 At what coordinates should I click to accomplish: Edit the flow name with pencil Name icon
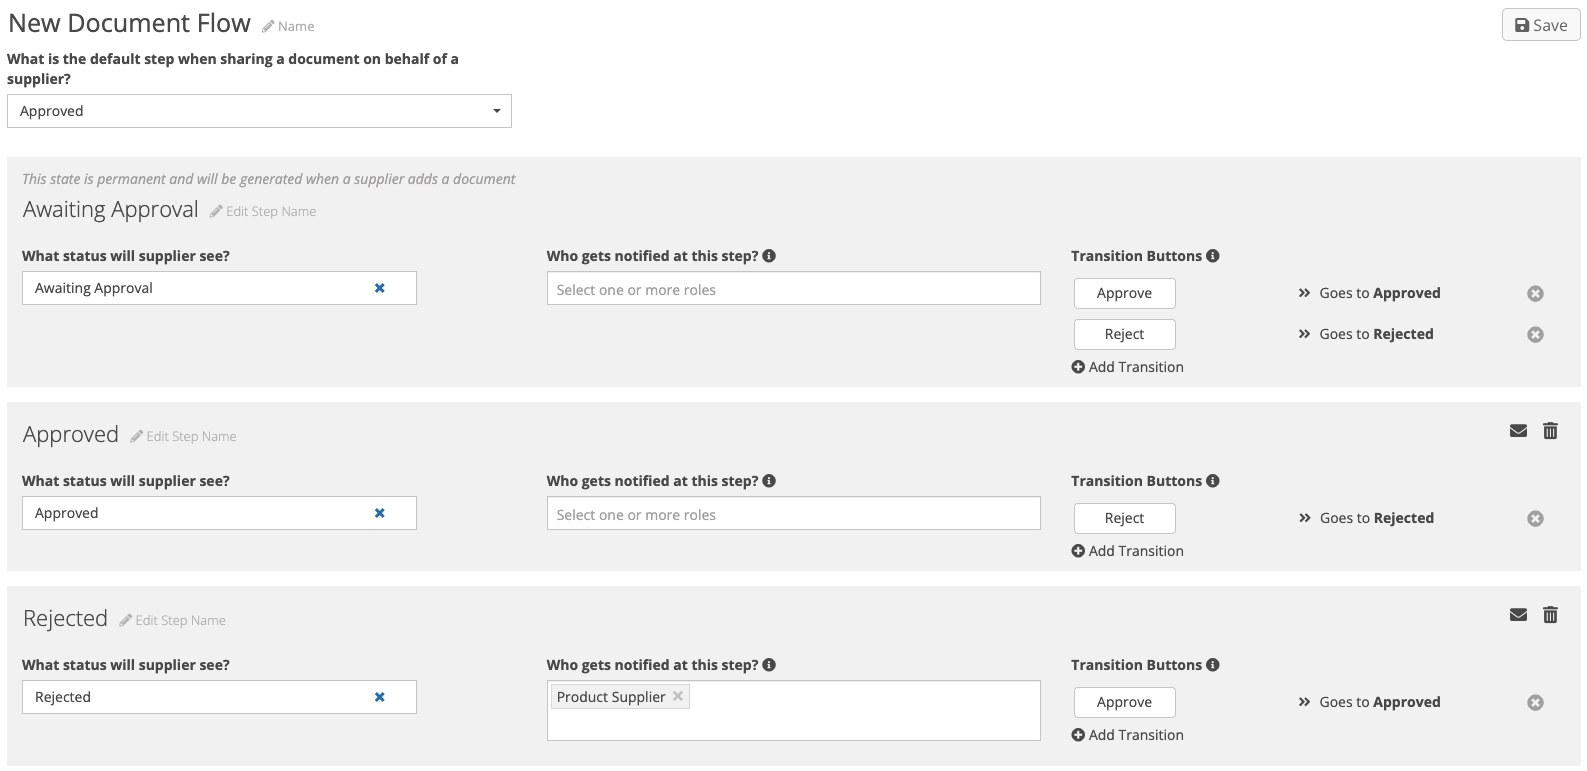(x=288, y=26)
